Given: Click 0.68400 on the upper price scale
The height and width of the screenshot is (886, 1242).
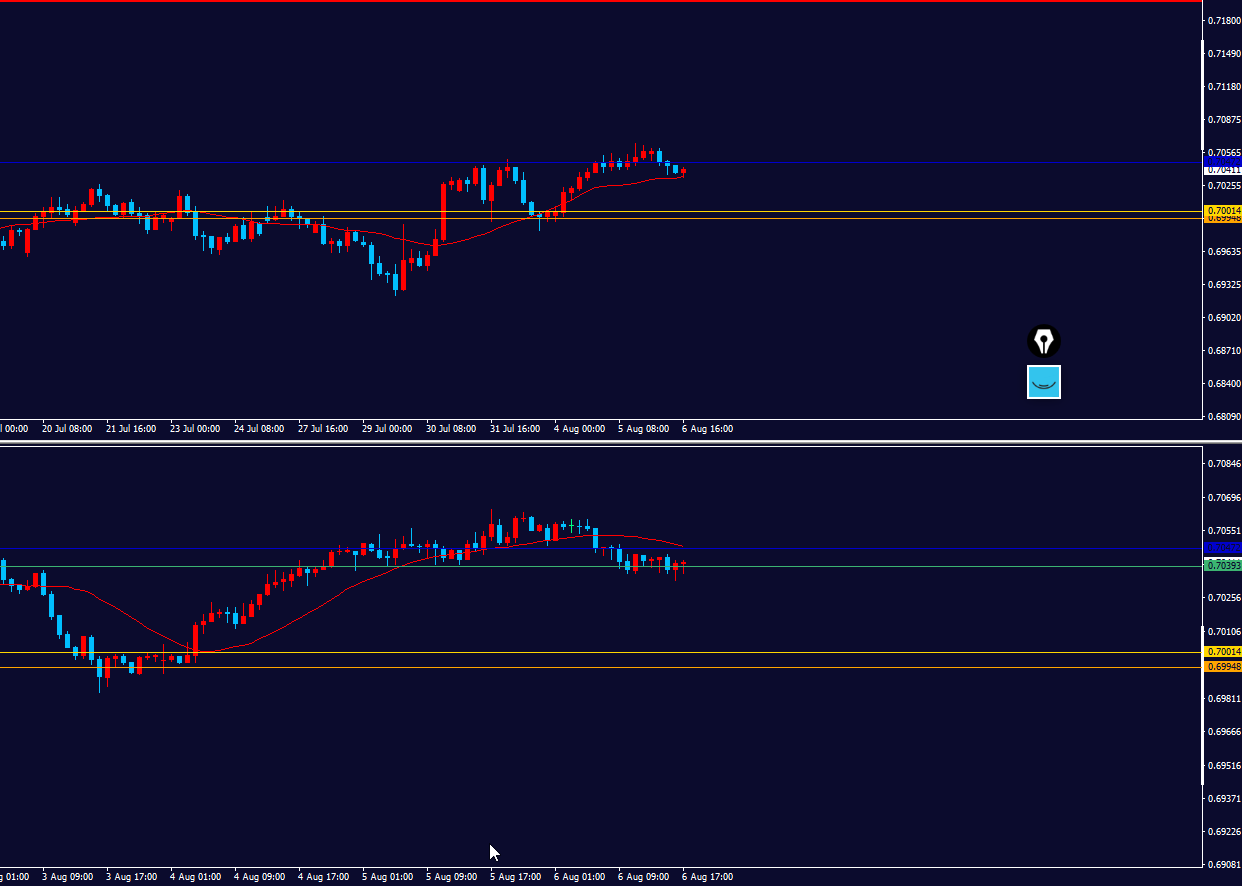Looking at the screenshot, I should 1224,383.
